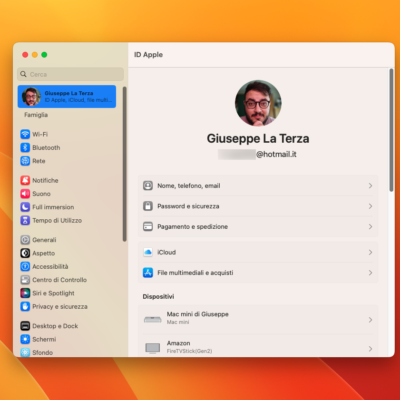Open Privacy e sicurezza hand icon

pos(25,306)
